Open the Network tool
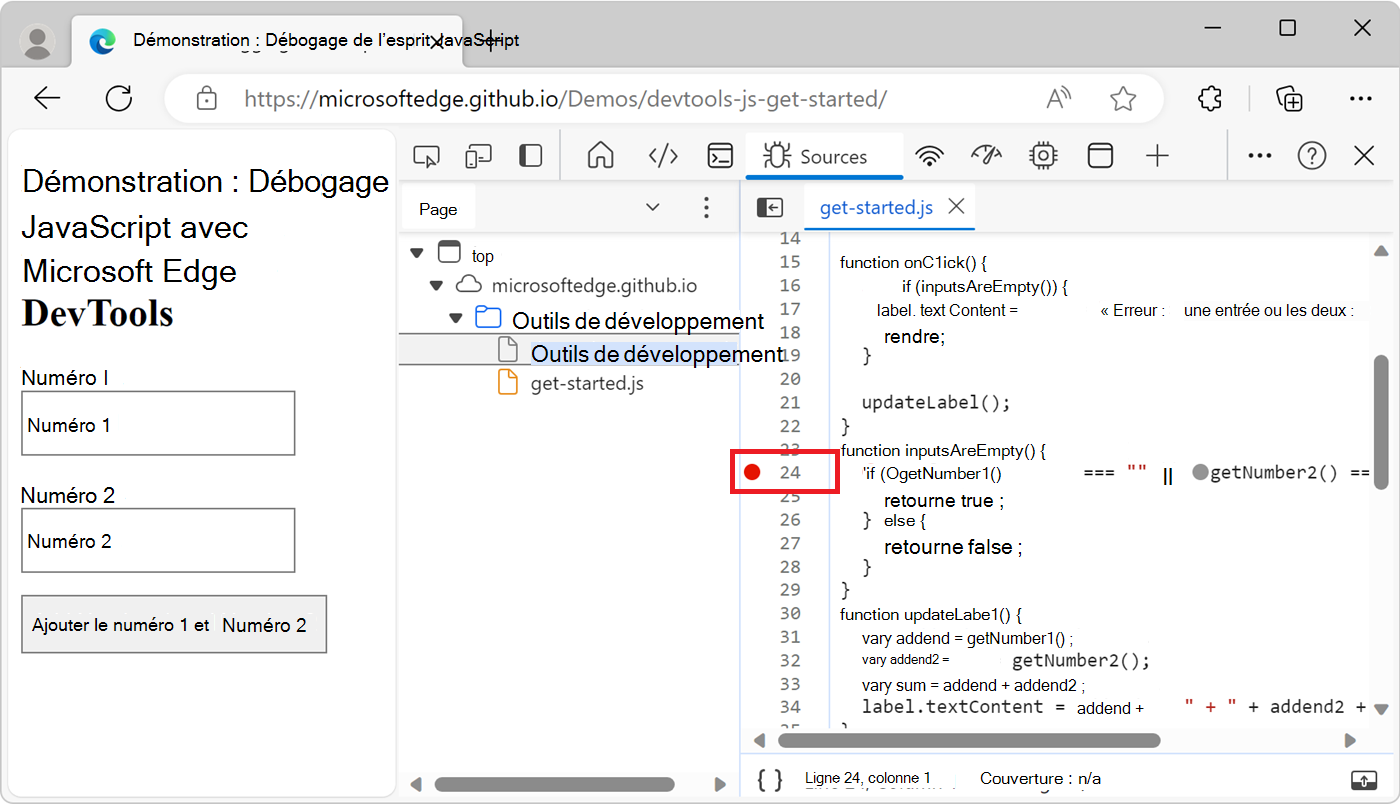1400x804 pixels. click(x=929, y=156)
